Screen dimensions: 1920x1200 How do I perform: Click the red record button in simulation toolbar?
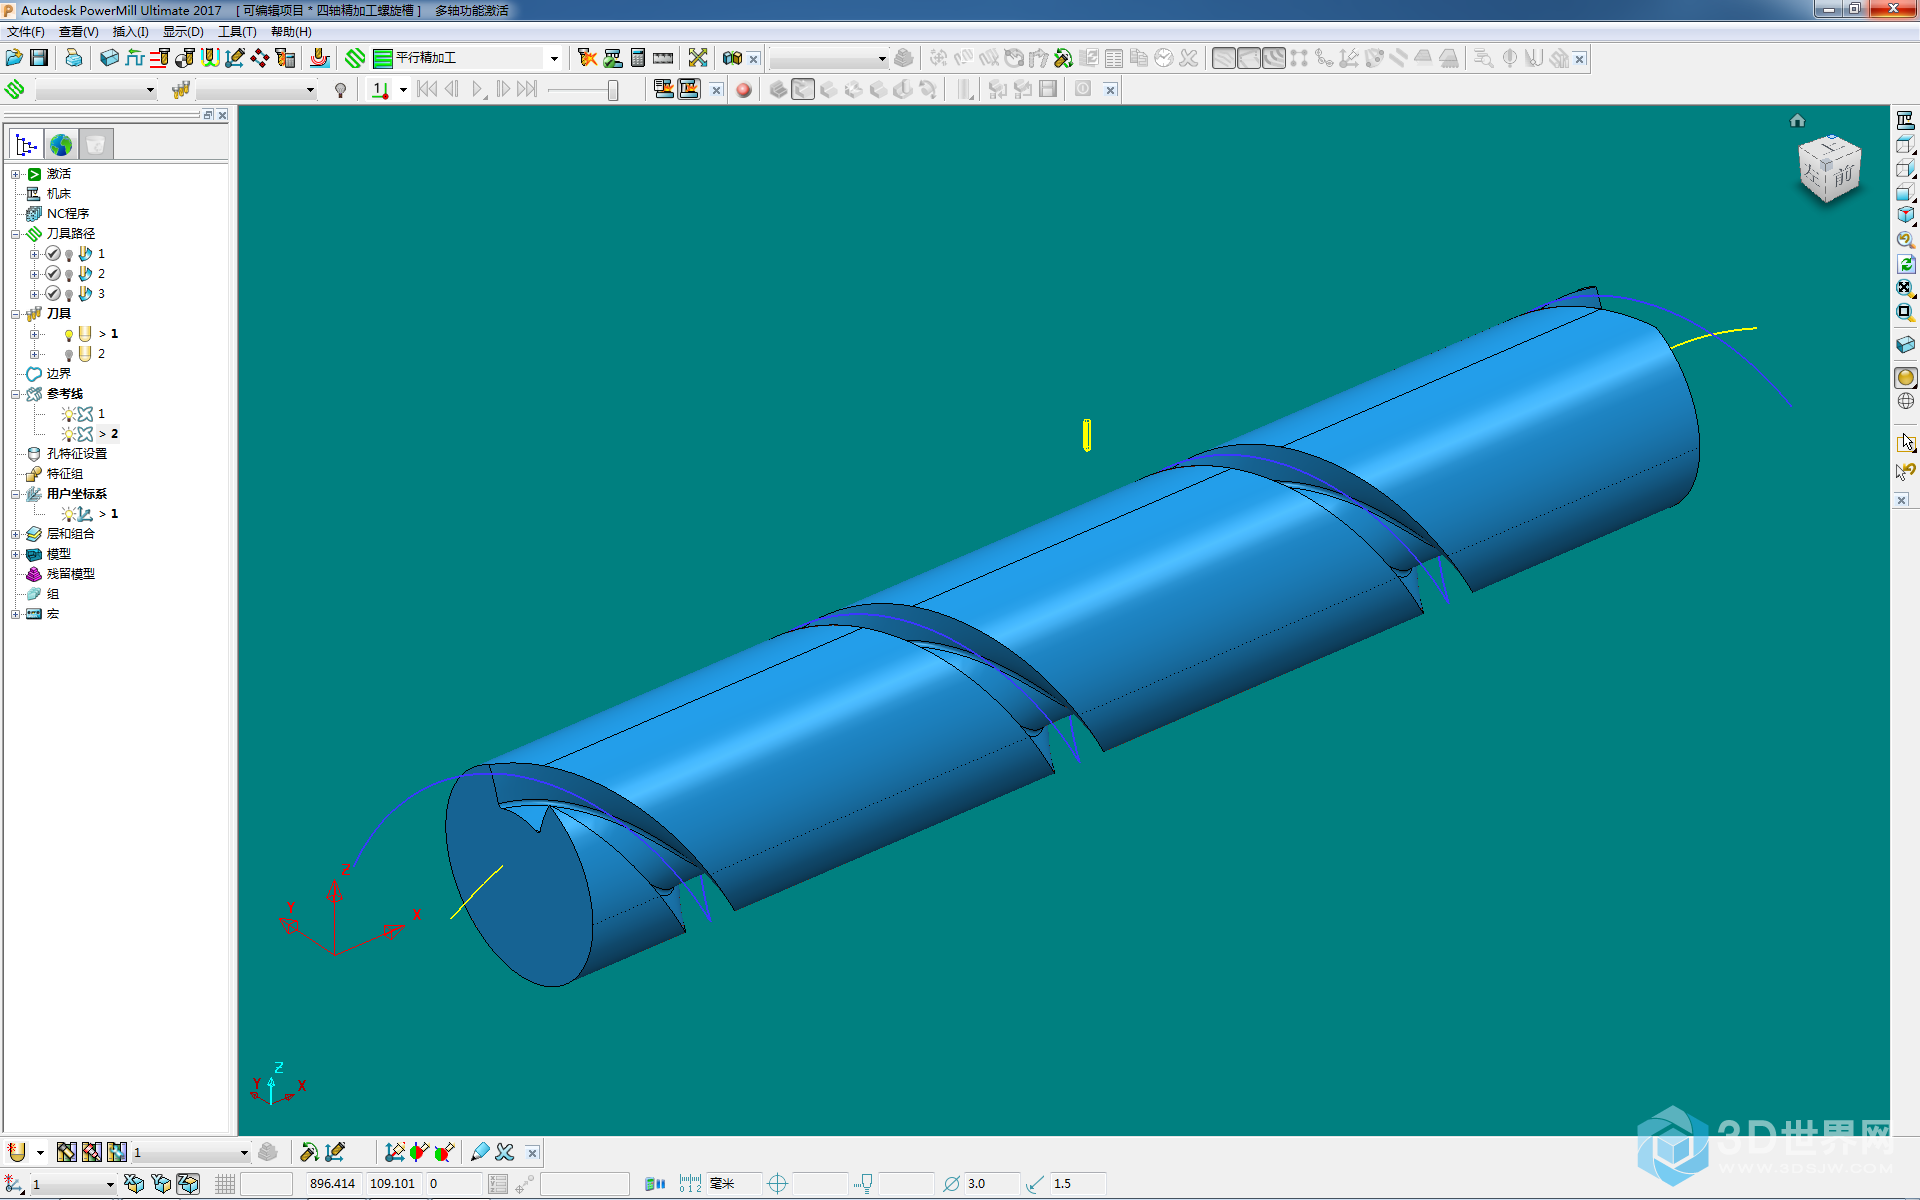pyautogui.click(x=743, y=90)
